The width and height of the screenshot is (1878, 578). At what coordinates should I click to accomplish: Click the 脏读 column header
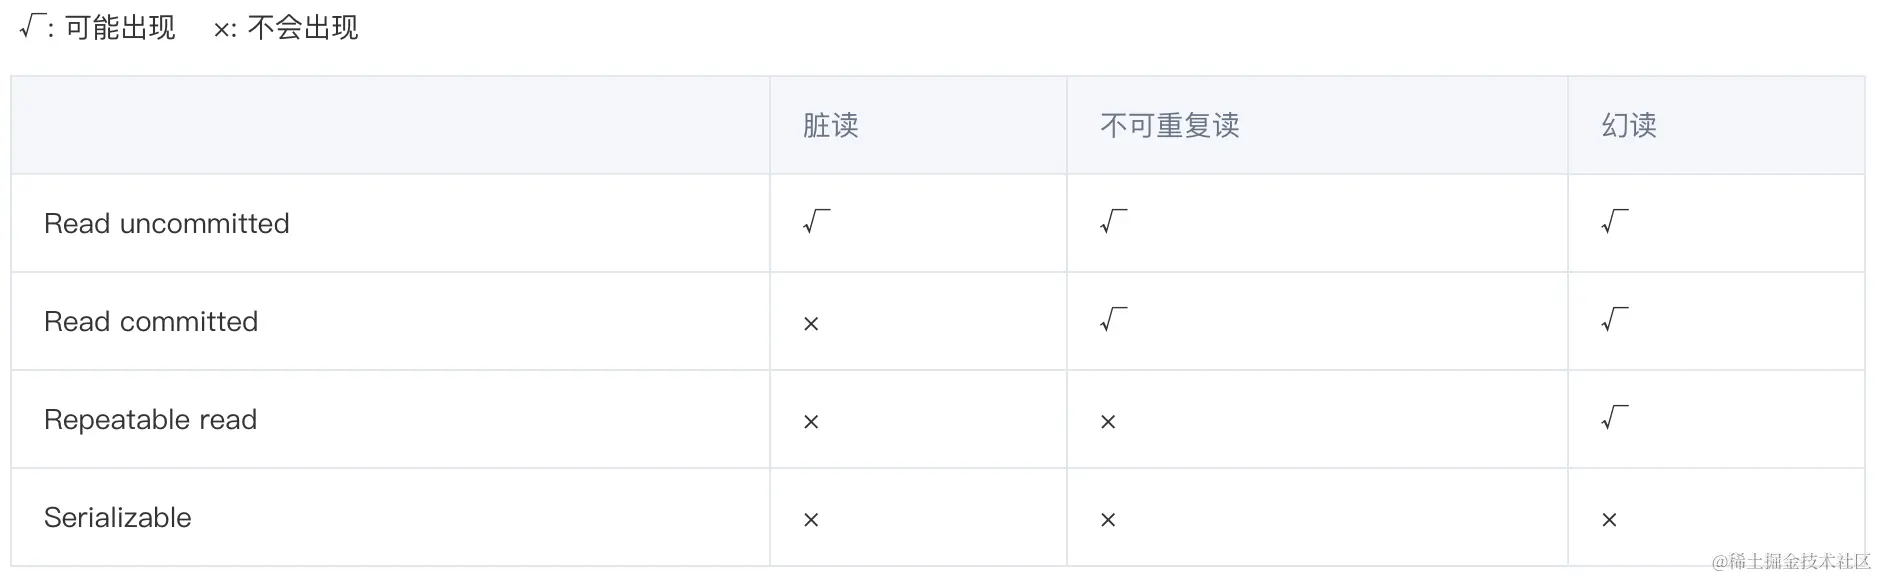tap(830, 125)
